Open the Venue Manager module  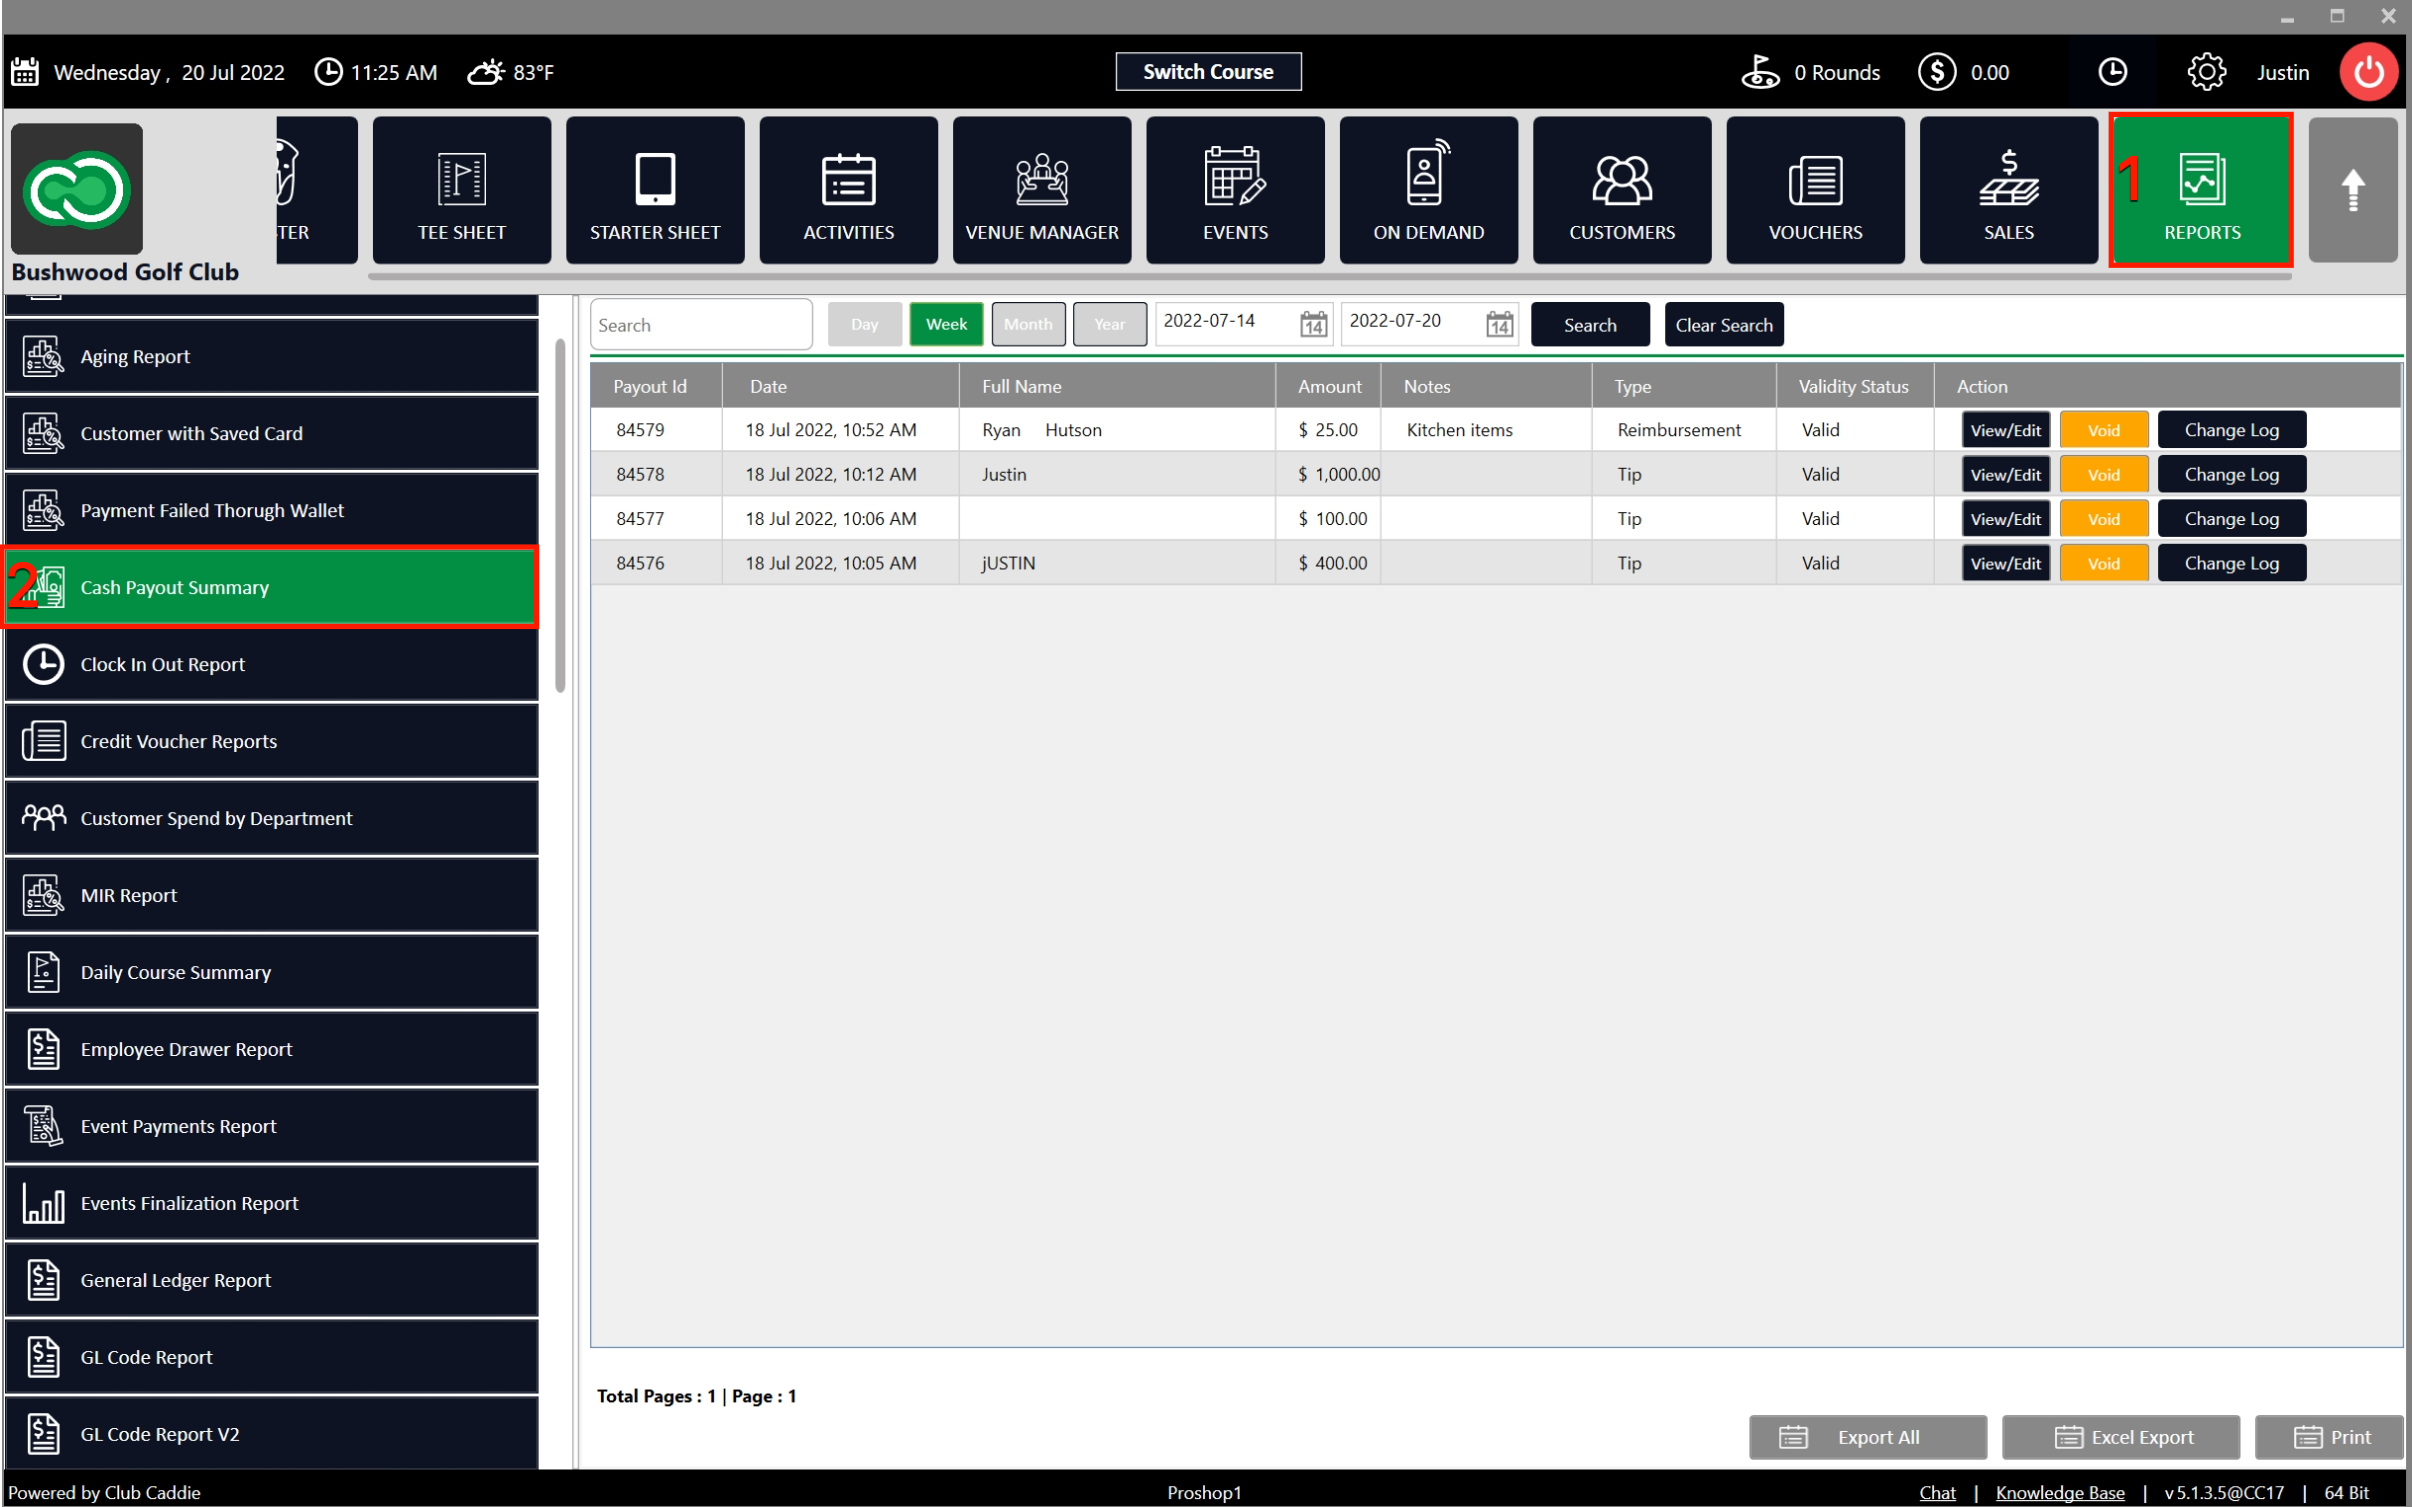click(x=1041, y=190)
